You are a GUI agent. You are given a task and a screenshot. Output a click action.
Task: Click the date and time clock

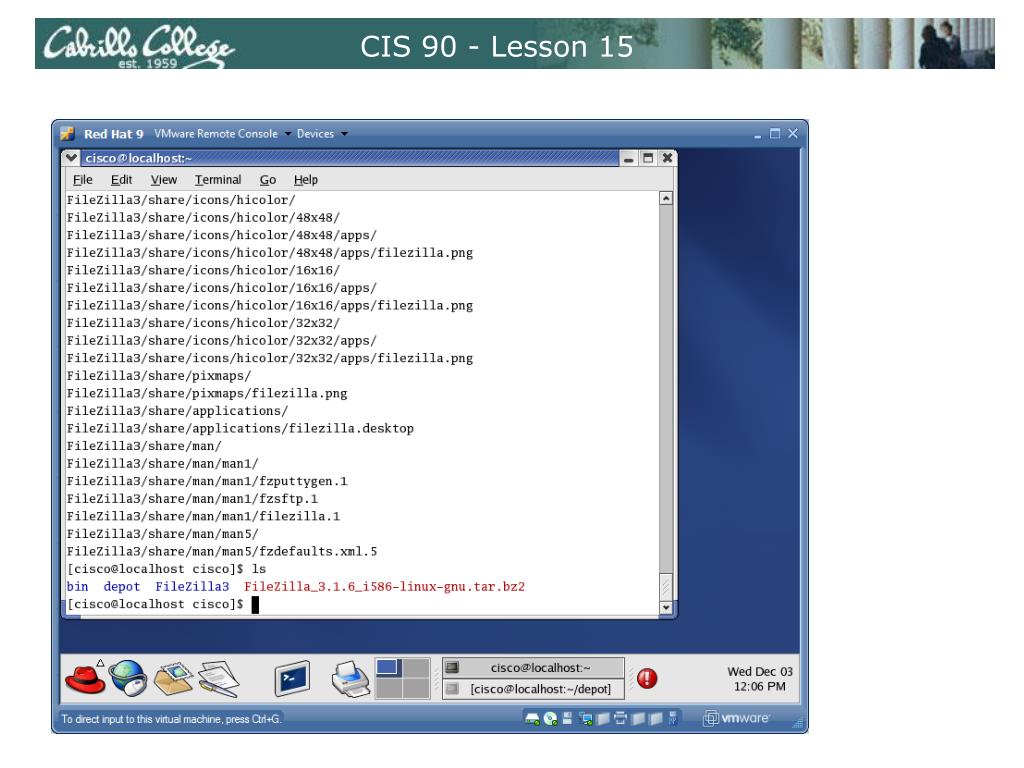pyautogui.click(x=760, y=679)
